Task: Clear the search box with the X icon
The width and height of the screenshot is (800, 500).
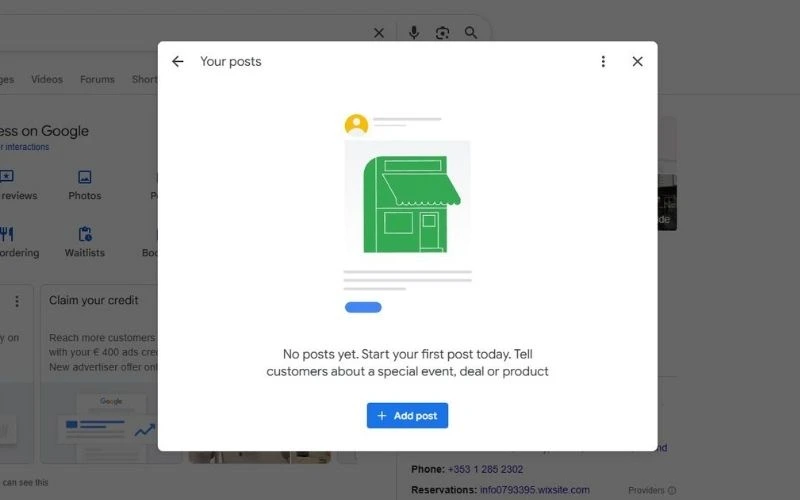Action: click(x=379, y=33)
